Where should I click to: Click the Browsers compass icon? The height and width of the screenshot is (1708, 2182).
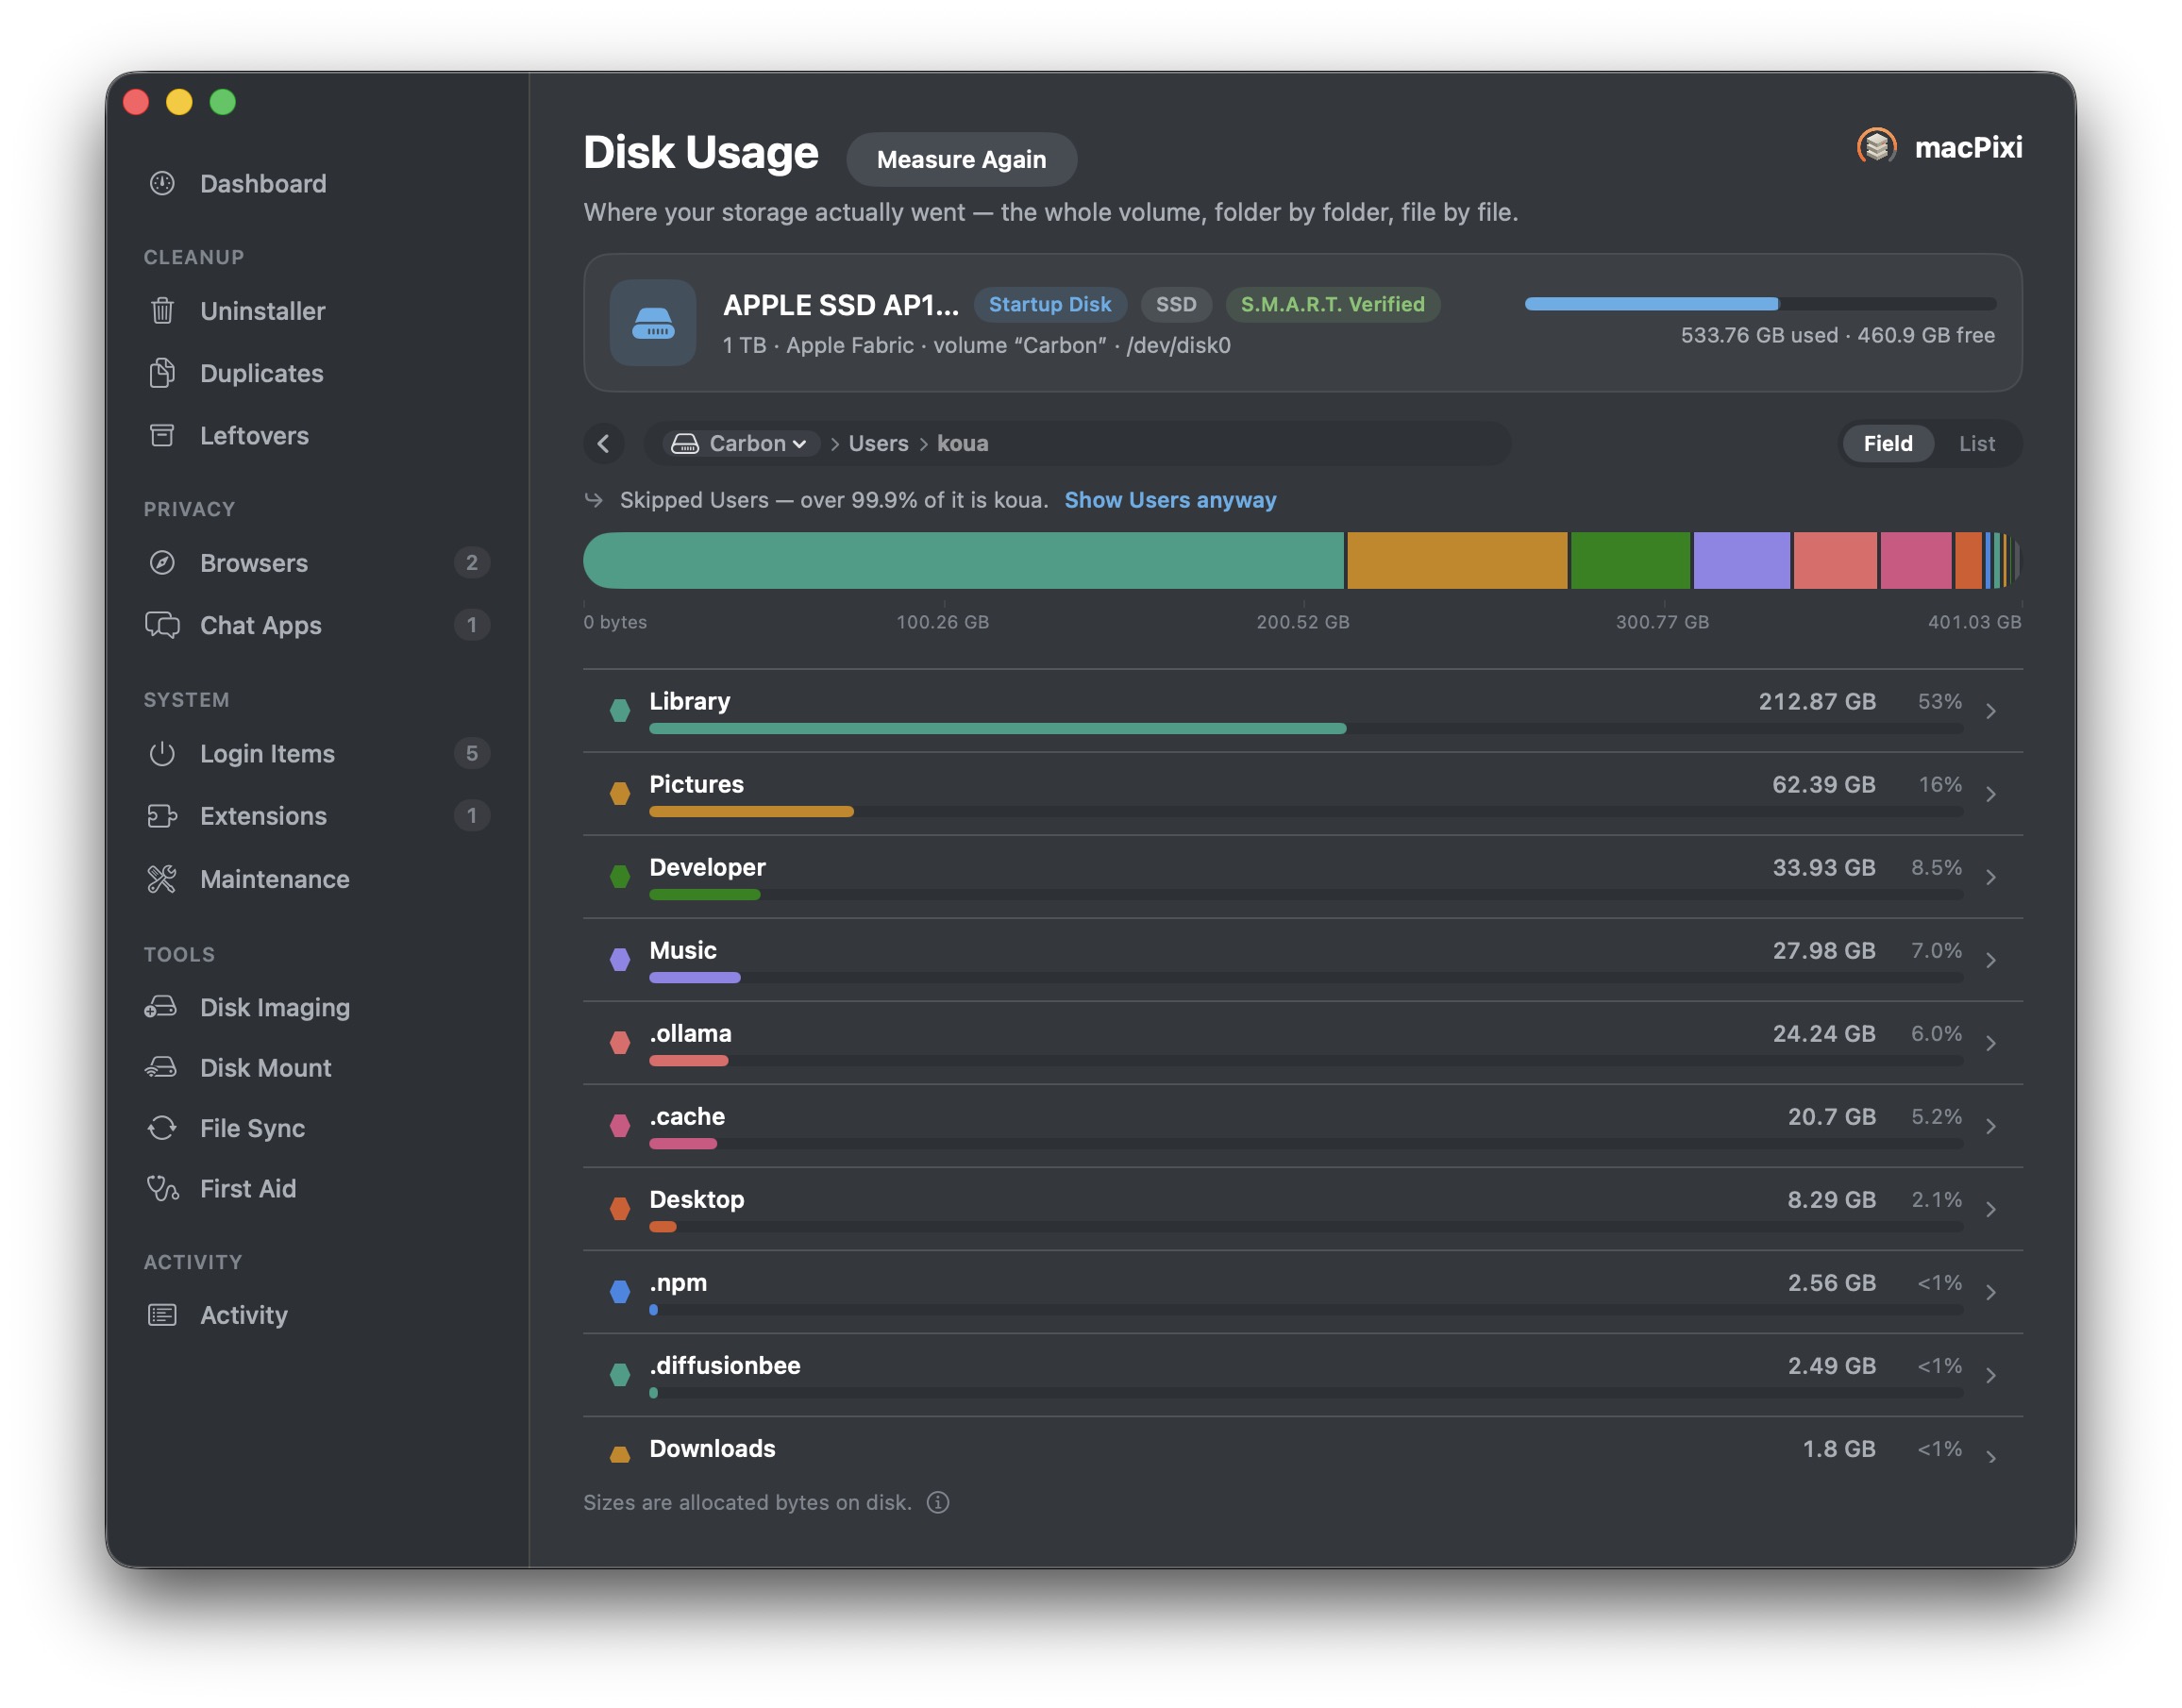[162, 563]
